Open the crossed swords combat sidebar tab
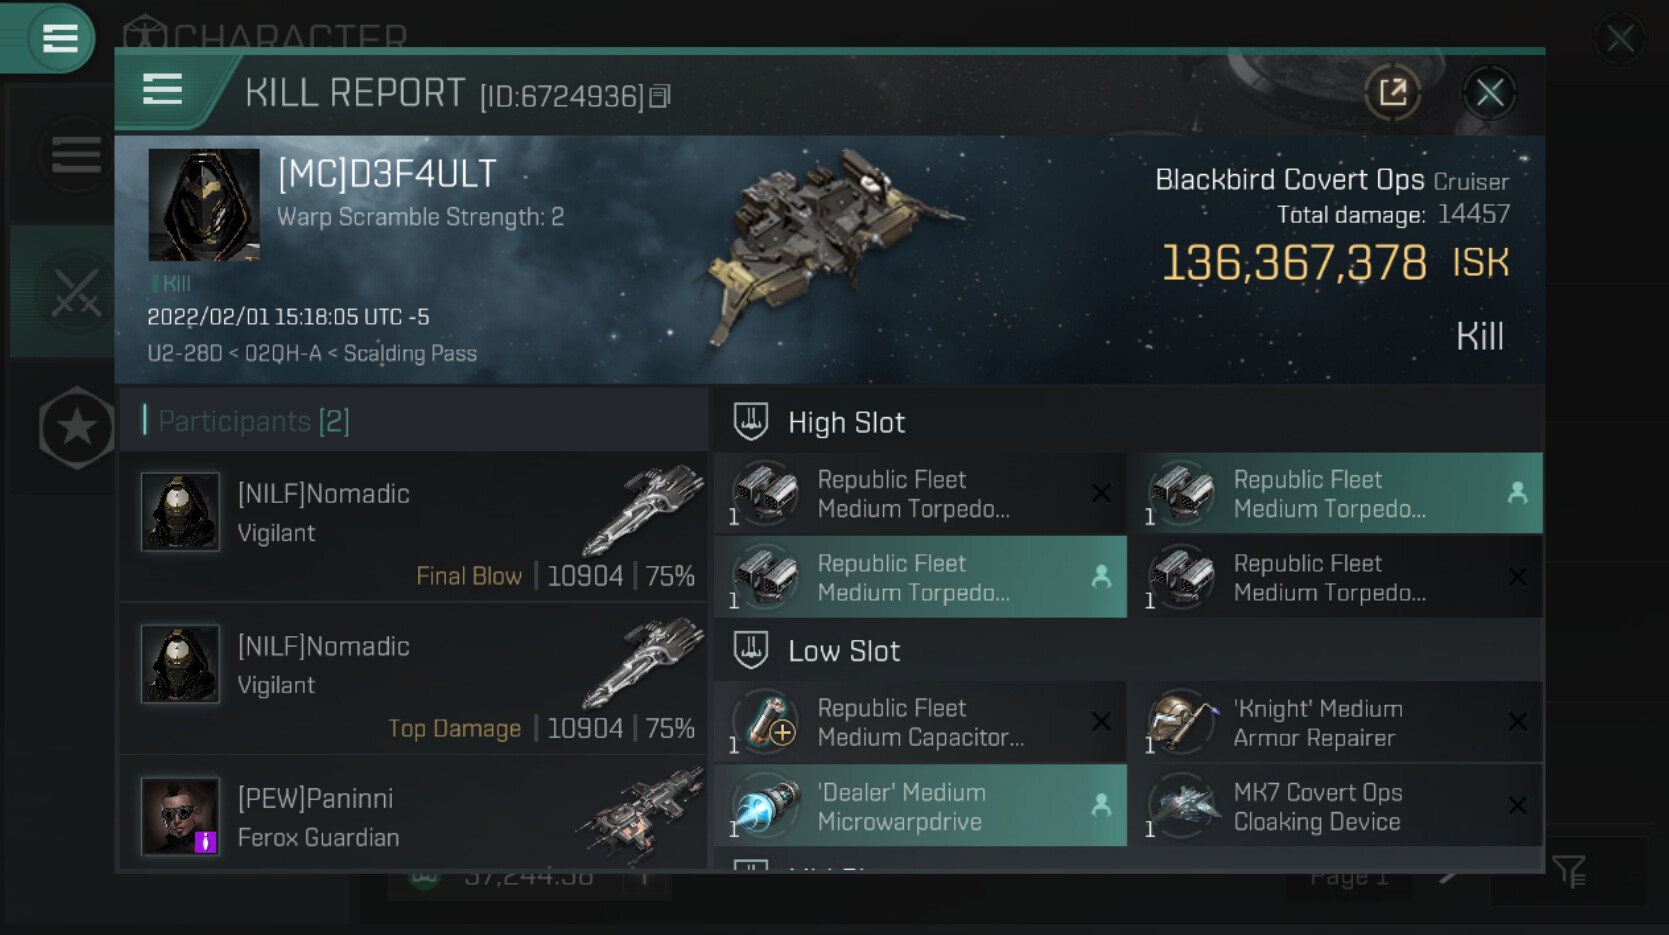 76,292
